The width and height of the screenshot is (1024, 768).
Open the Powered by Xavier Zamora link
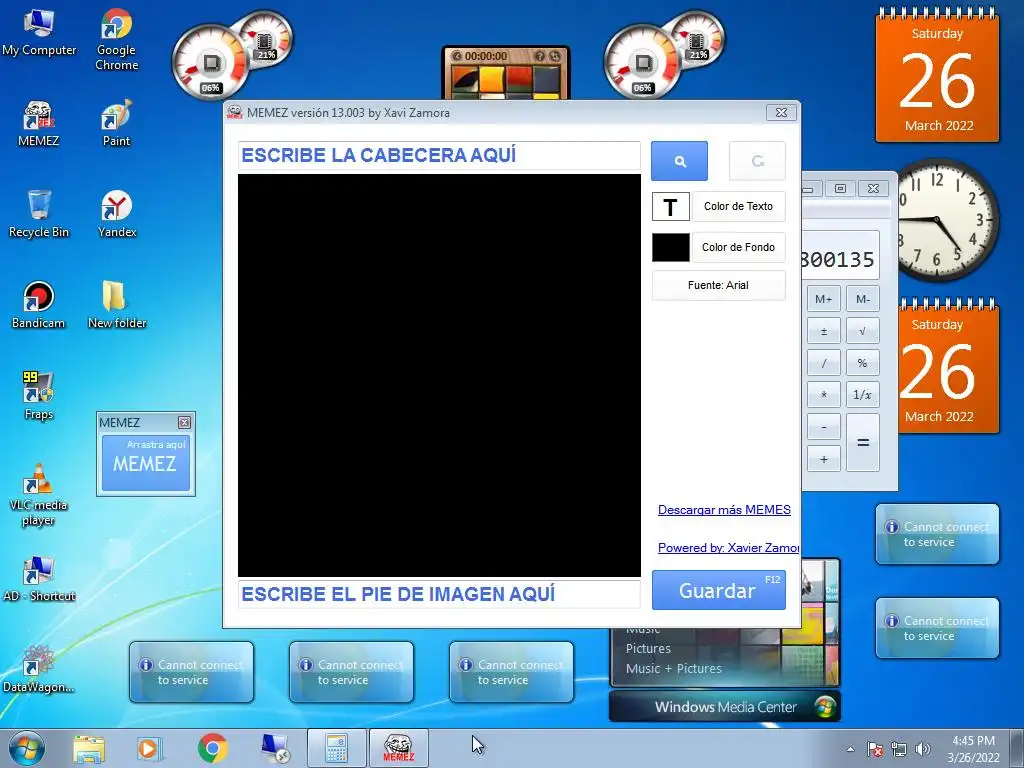728,548
